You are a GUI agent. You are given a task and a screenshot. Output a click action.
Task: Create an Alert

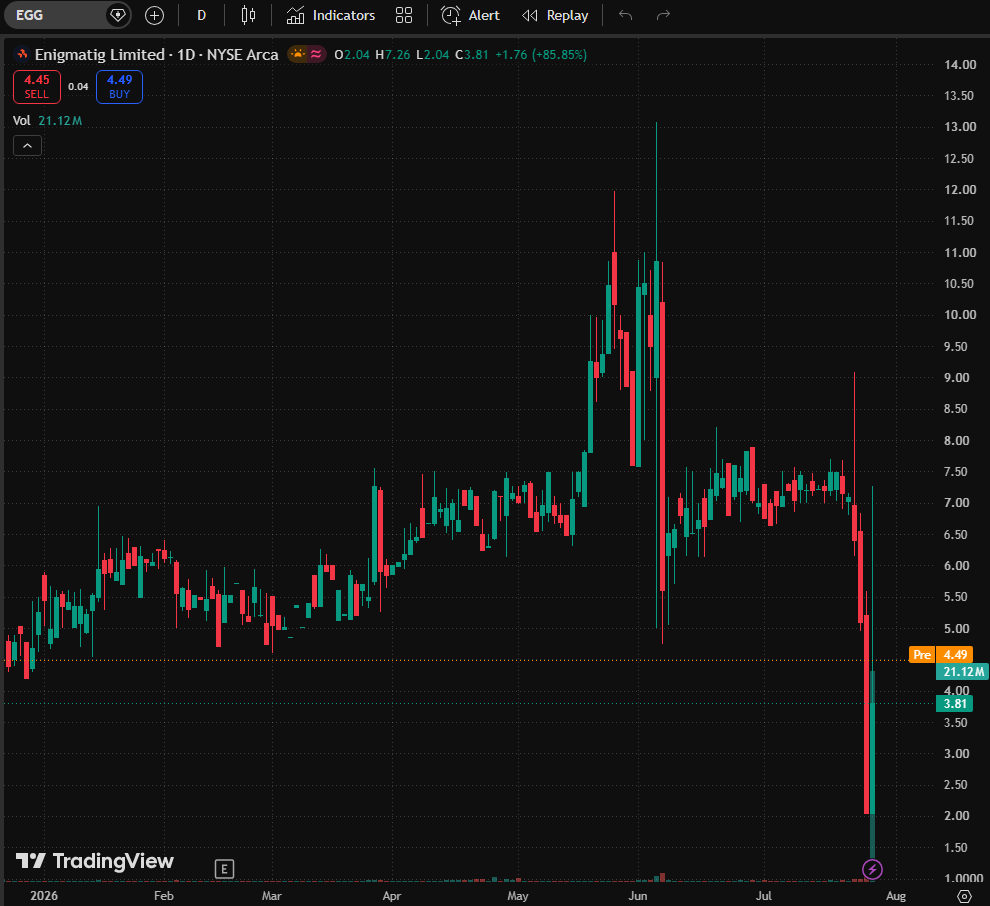(x=470, y=15)
